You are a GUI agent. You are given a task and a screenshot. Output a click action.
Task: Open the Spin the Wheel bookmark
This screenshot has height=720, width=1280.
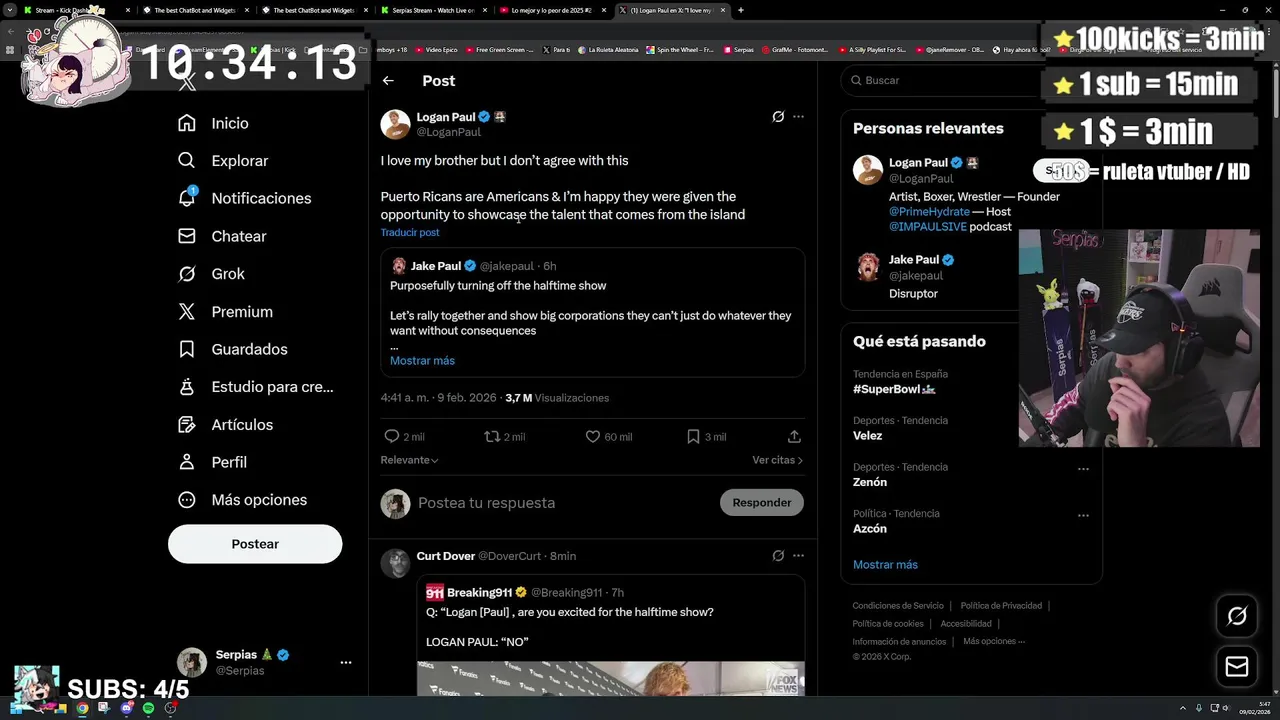680,49
